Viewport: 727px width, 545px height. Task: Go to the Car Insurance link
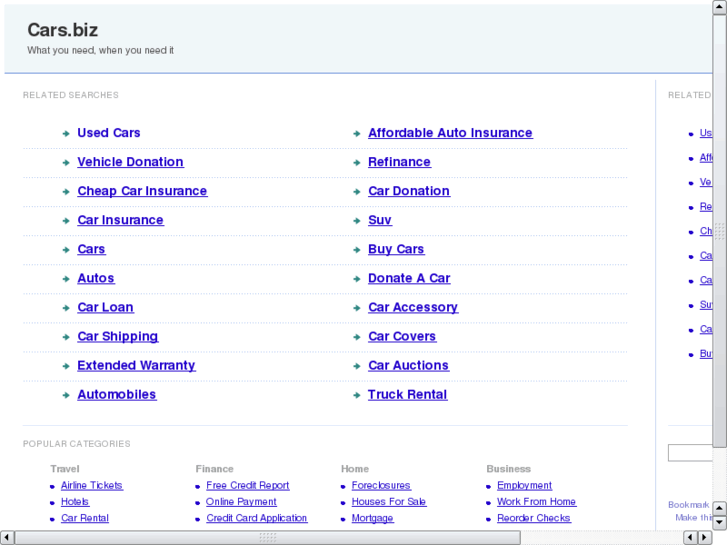coord(120,220)
